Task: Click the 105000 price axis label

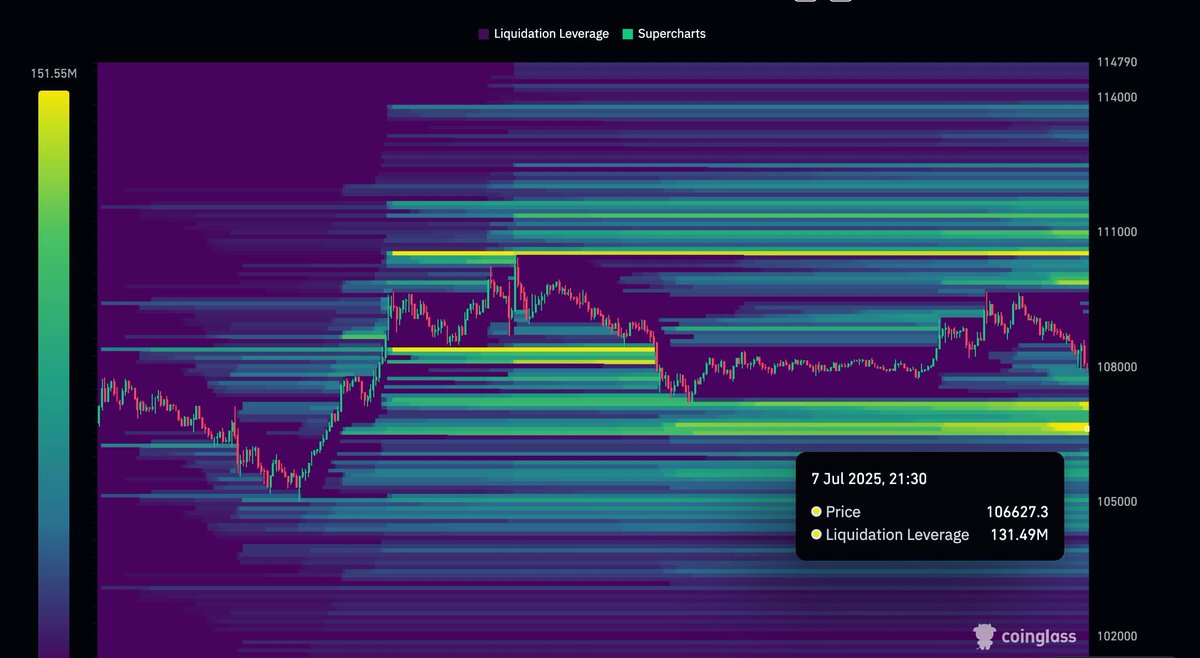Action: point(1117,502)
